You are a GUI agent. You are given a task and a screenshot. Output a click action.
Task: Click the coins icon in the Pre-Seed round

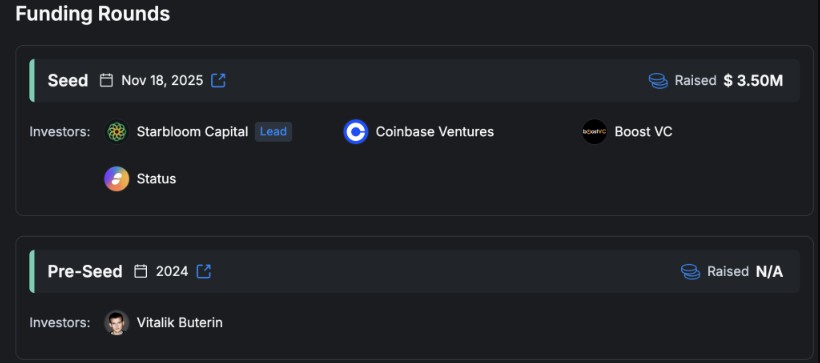pyautogui.click(x=690, y=271)
